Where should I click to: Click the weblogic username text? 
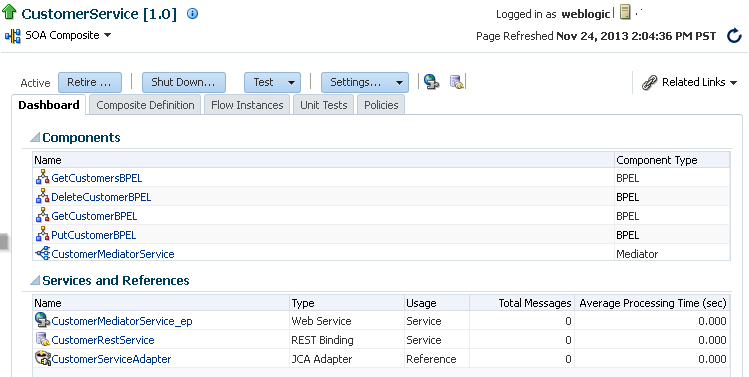[x=586, y=14]
